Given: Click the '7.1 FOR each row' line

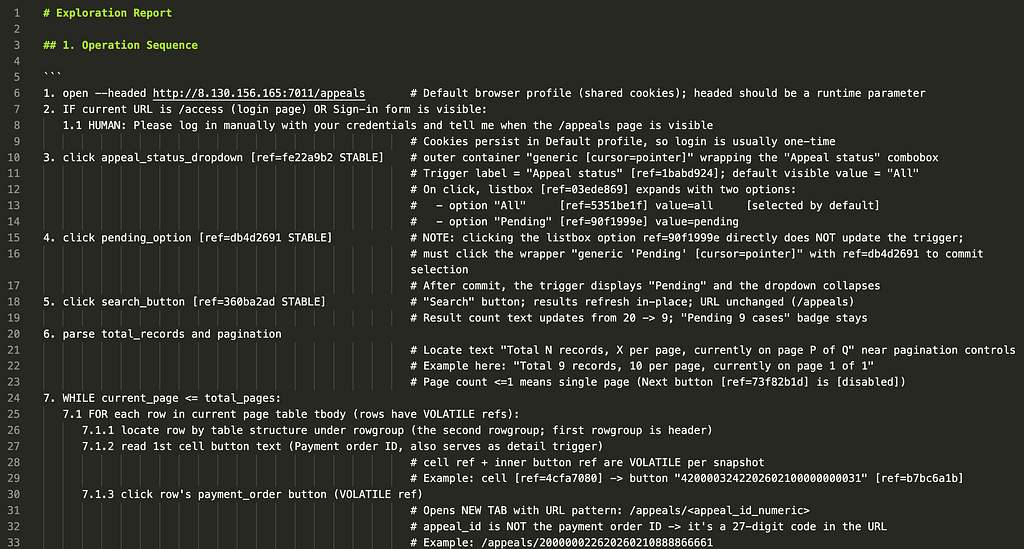Looking at the screenshot, I should tap(291, 415).
